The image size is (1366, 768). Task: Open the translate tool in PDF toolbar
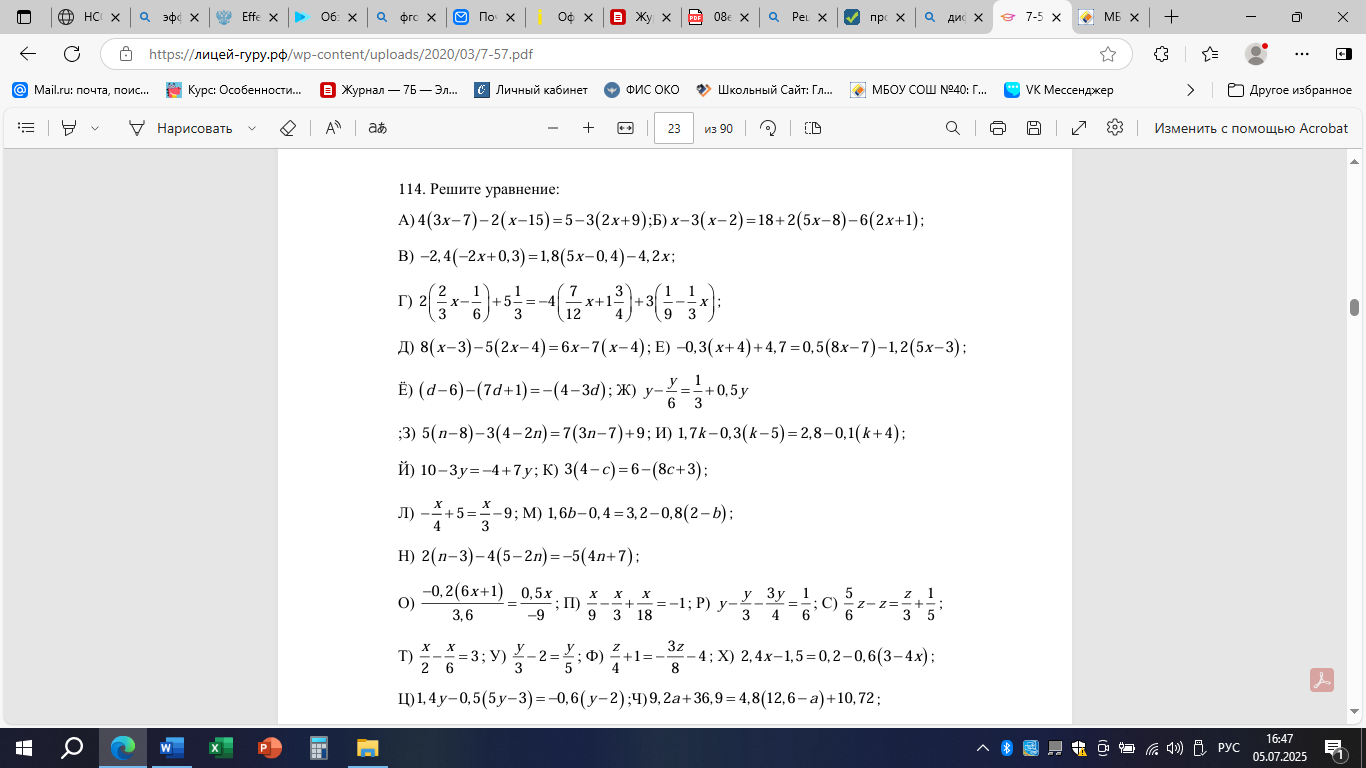point(377,128)
